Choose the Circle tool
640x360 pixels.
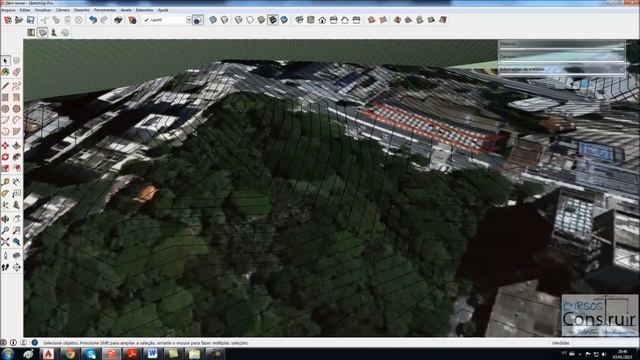click(5, 109)
